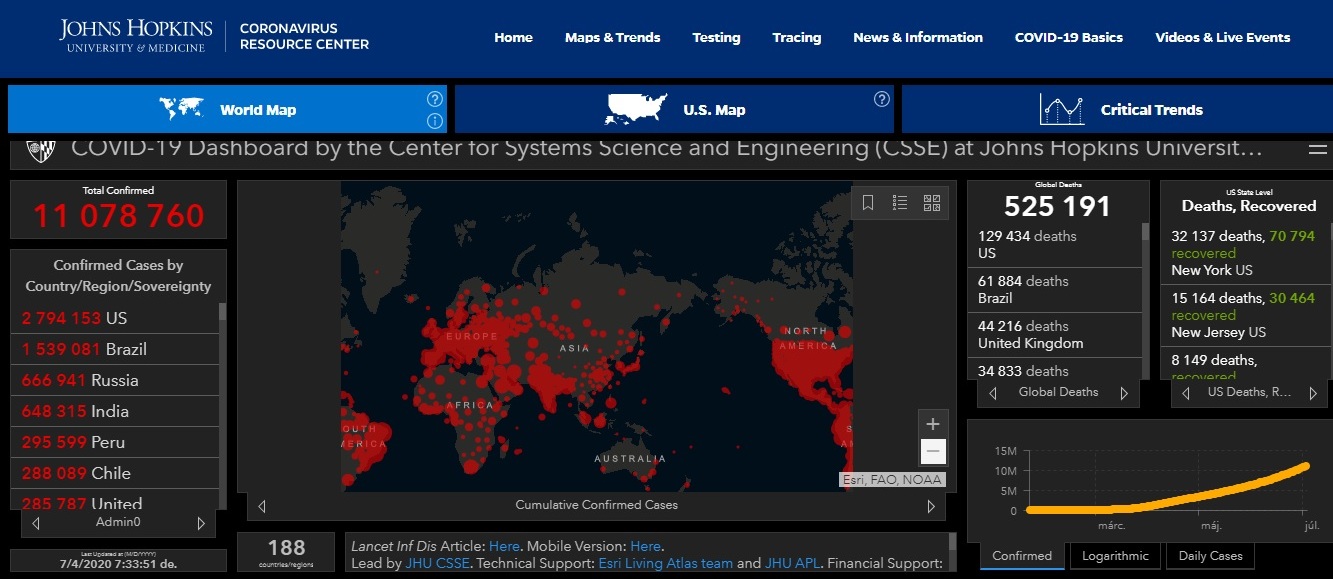Image resolution: width=1333 pixels, height=579 pixels.
Task: Open the World Map help question icon
Action: pyautogui.click(x=435, y=99)
